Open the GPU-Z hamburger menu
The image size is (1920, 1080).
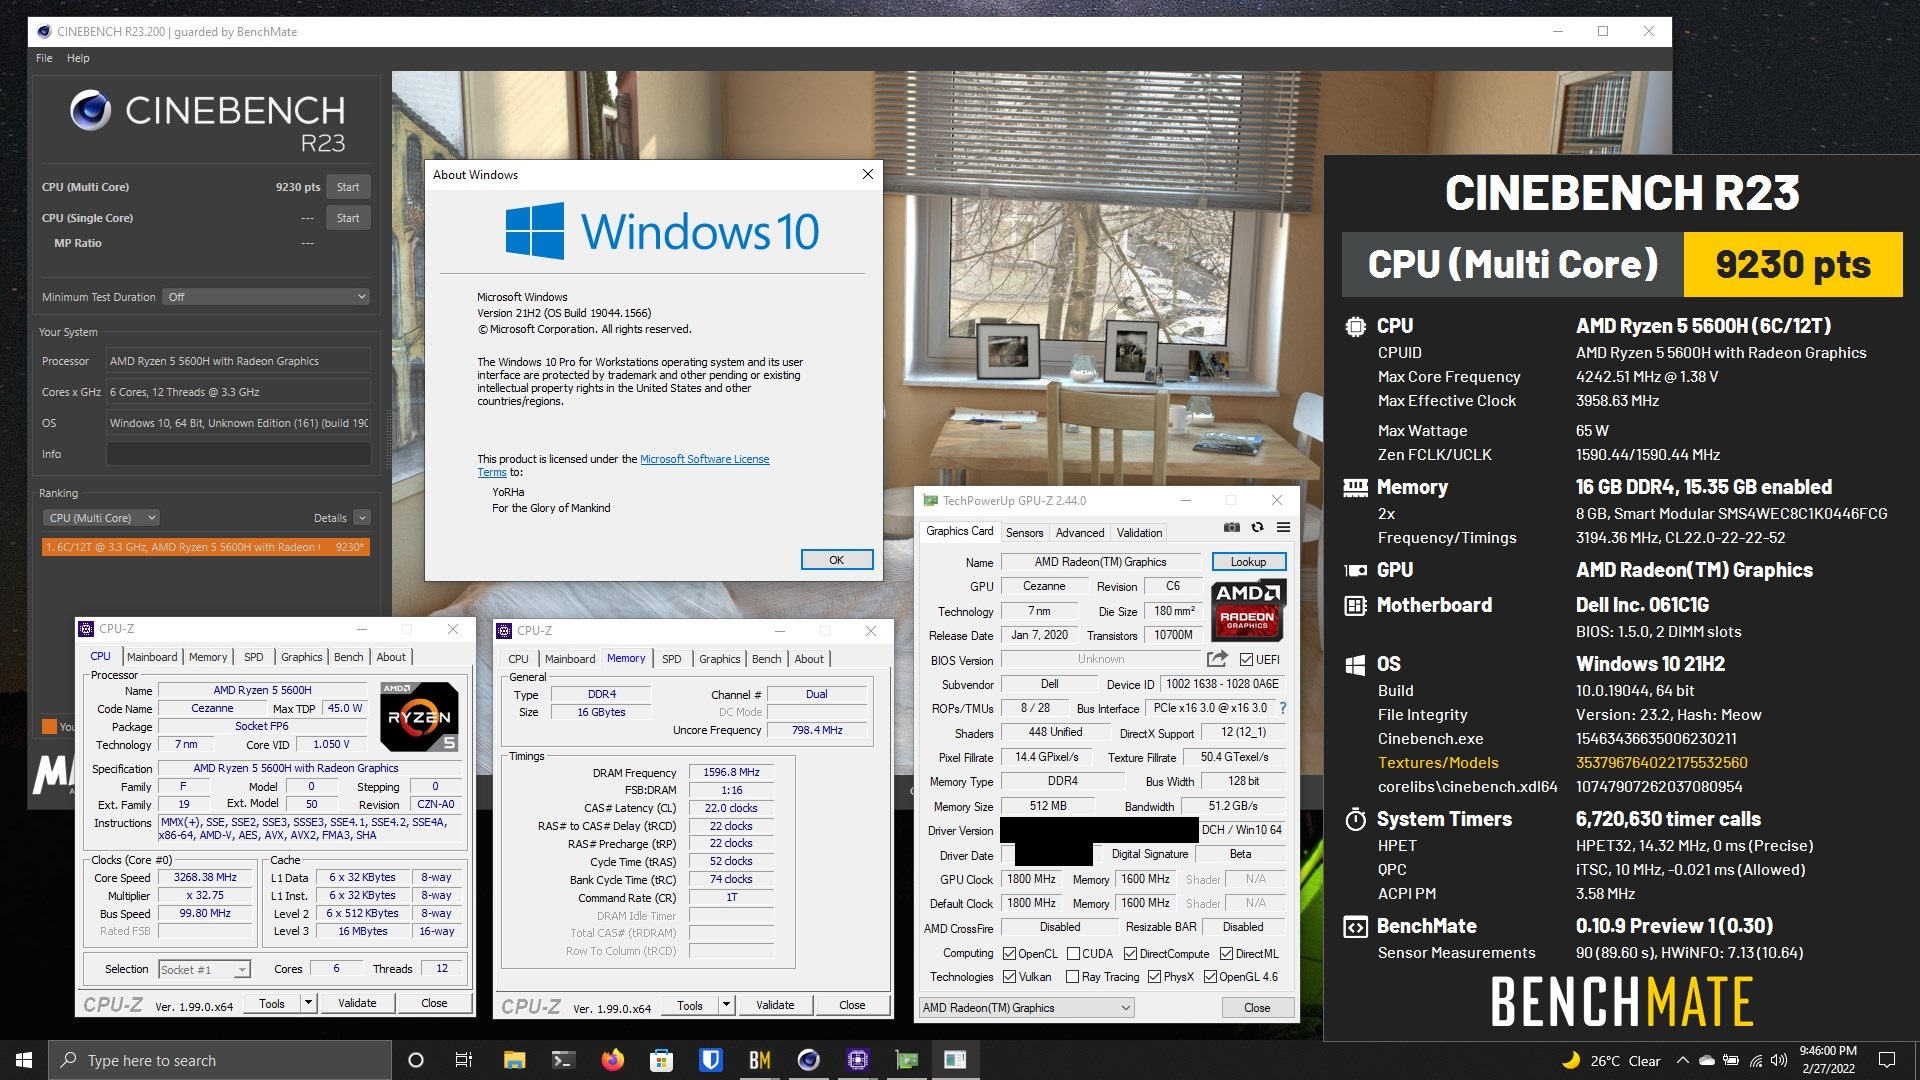pyautogui.click(x=1283, y=527)
